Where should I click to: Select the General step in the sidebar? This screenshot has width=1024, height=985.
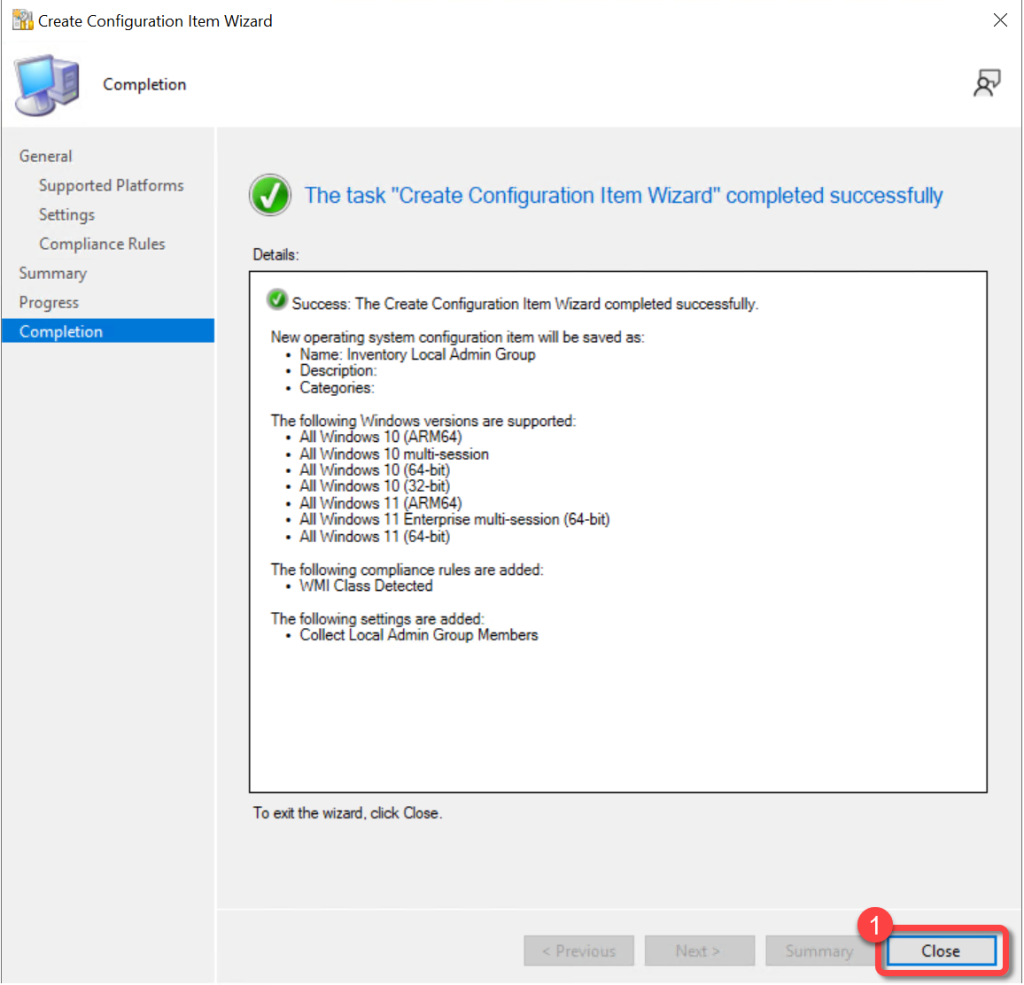[x=46, y=156]
